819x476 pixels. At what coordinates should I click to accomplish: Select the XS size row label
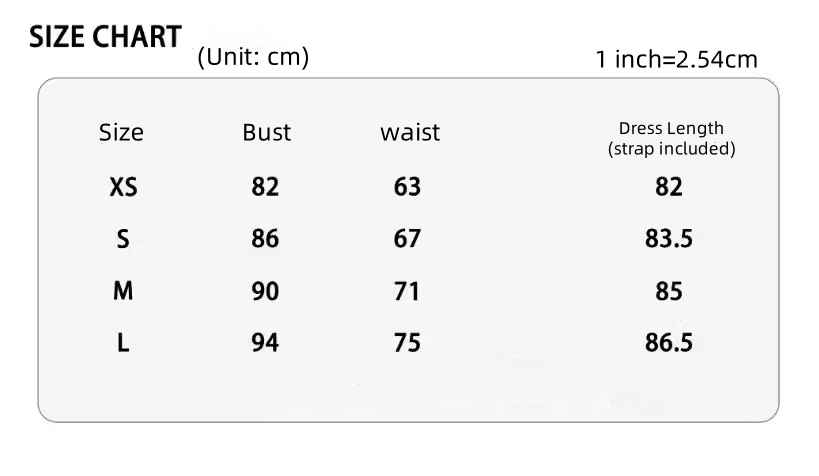(x=122, y=187)
